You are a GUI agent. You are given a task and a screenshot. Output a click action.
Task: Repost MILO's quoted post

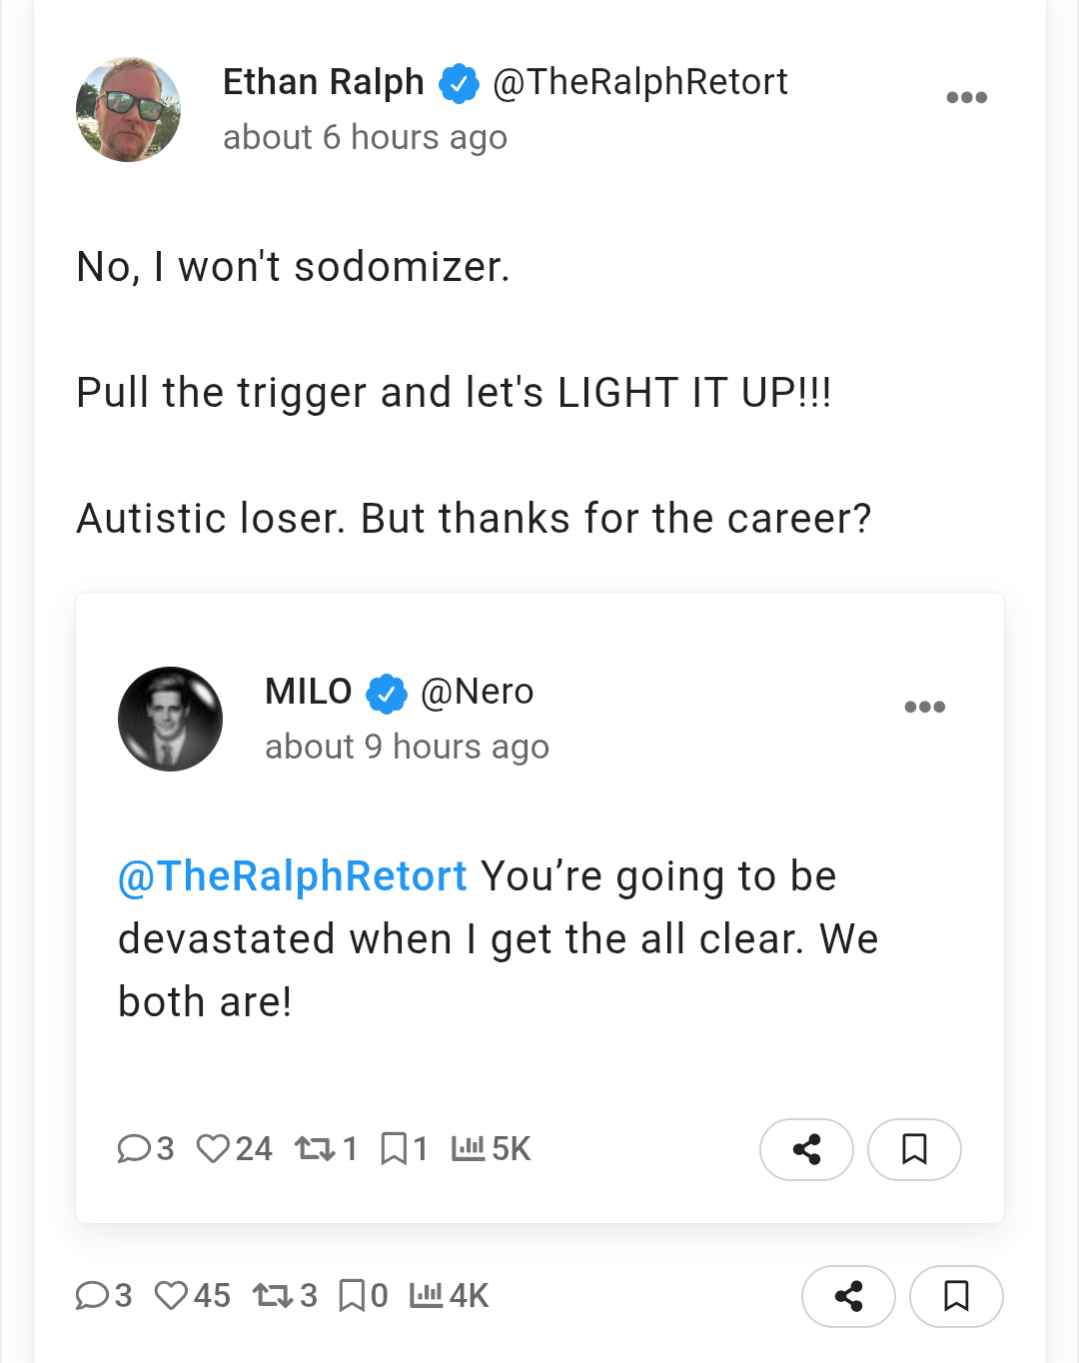(x=314, y=1149)
